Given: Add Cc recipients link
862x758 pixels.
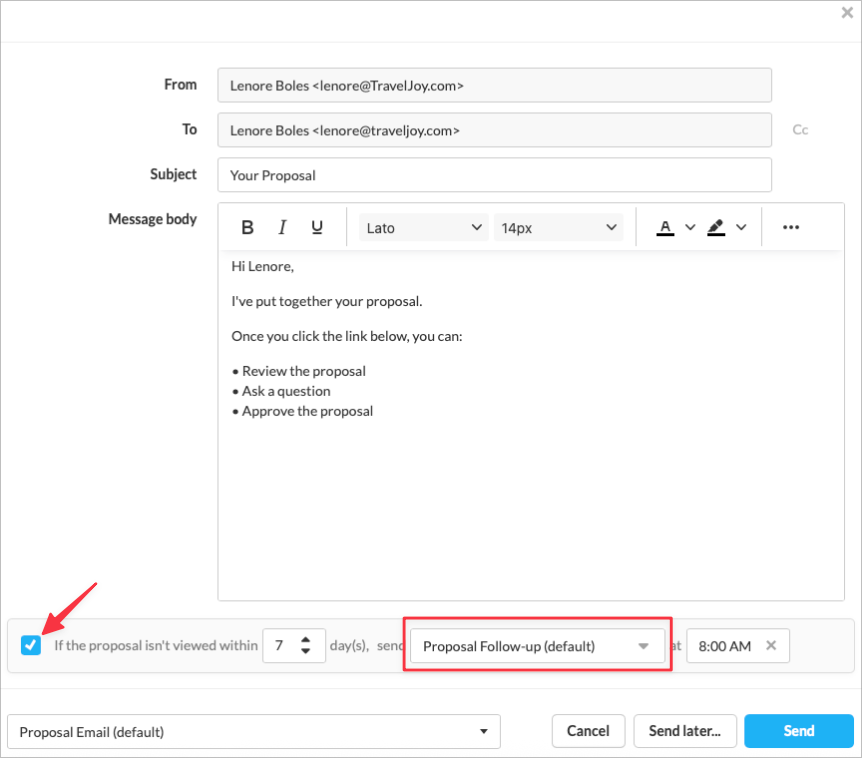Looking at the screenshot, I should coord(800,130).
